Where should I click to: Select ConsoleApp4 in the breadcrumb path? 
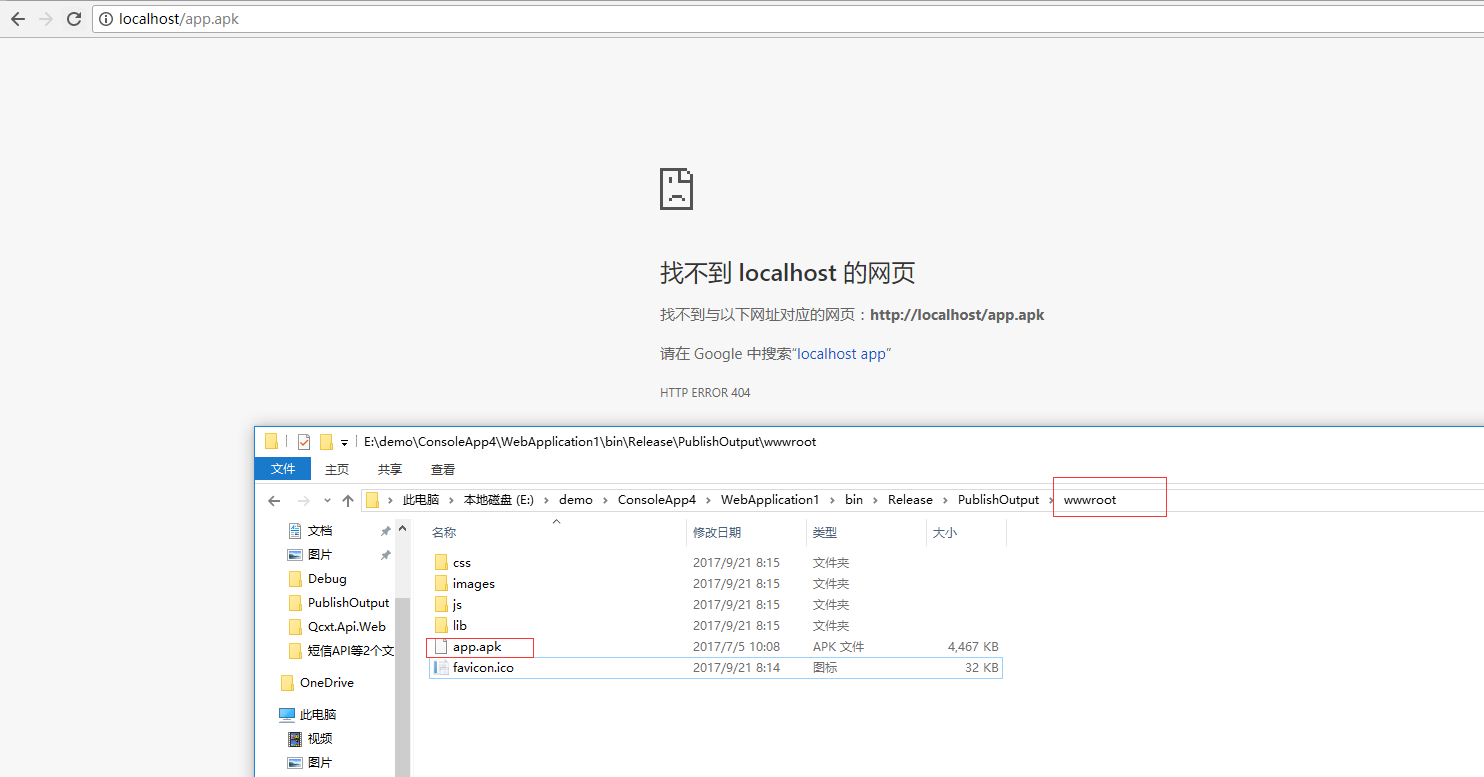pyautogui.click(x=657, y=500)
